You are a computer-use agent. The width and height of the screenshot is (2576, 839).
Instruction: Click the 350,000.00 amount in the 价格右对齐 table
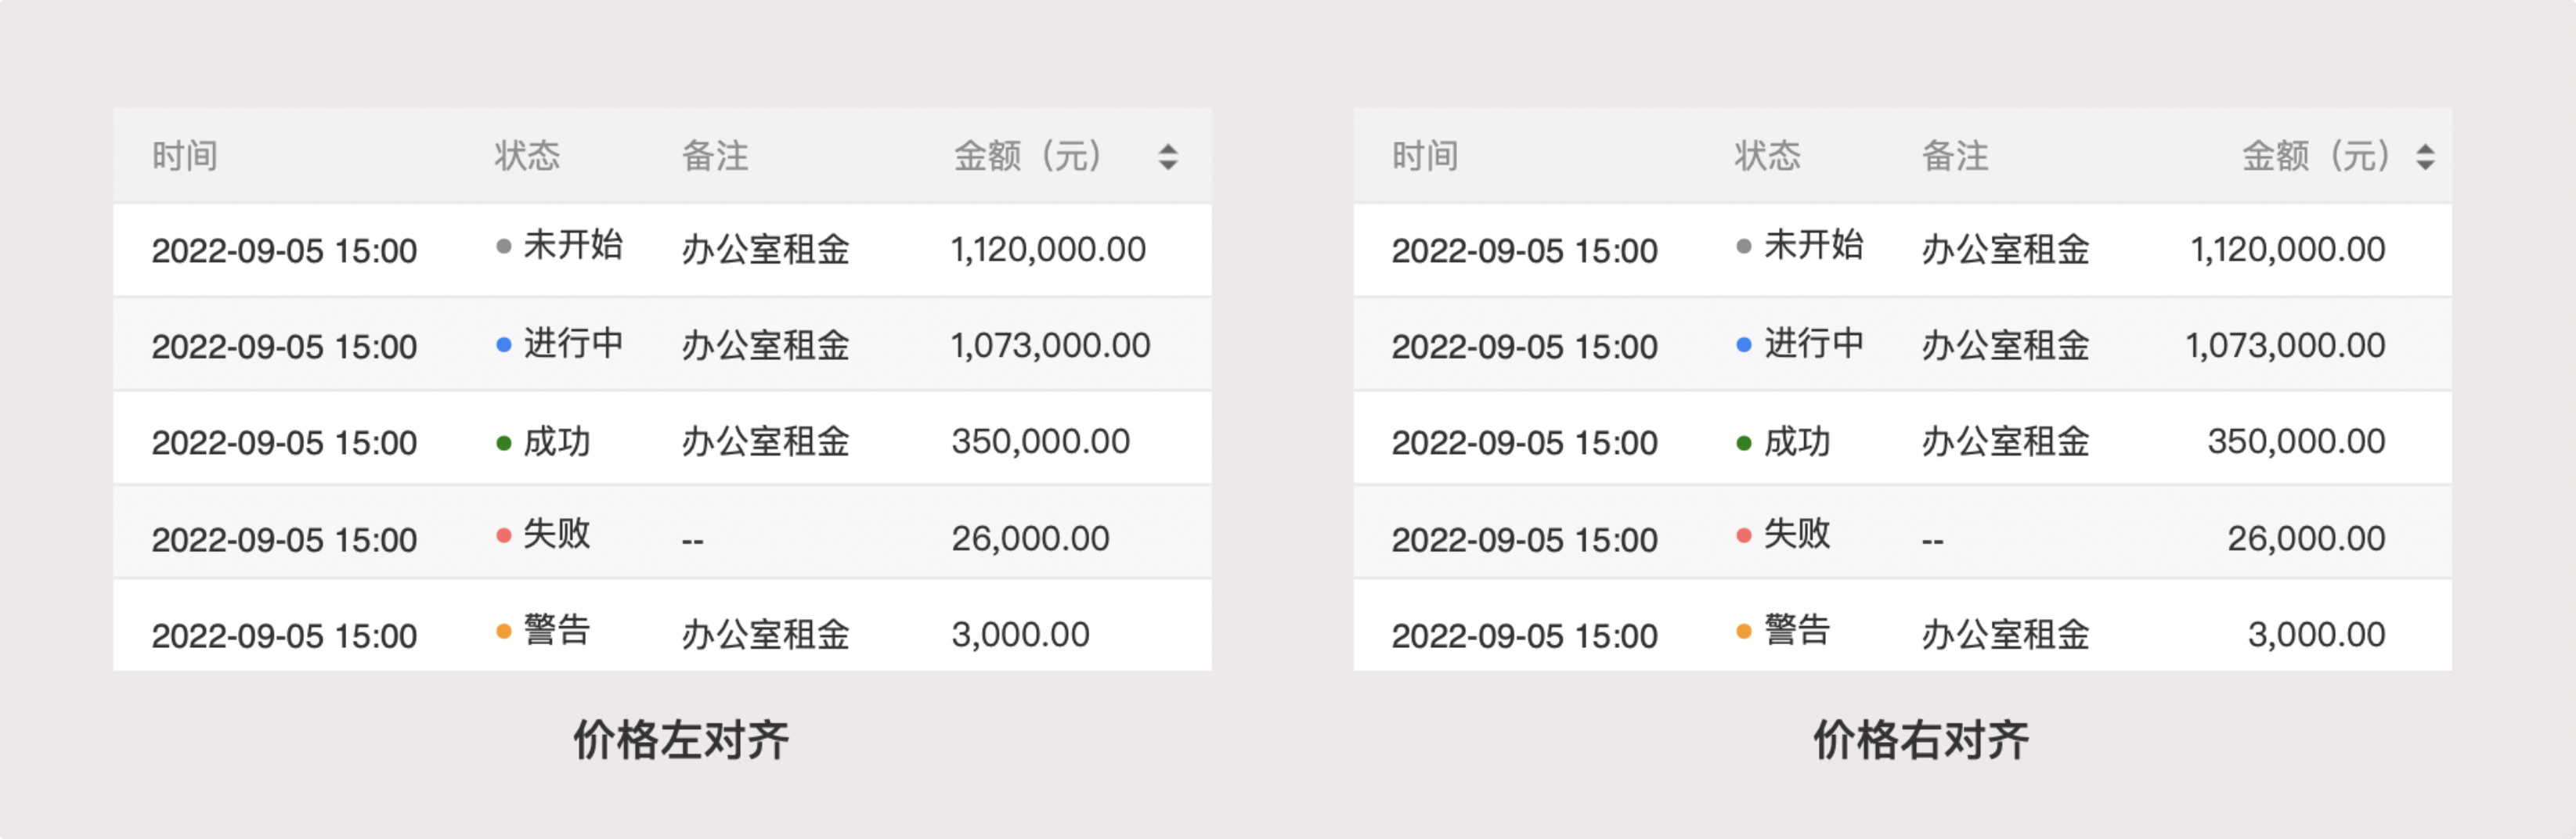click(x=2296, y=442)
